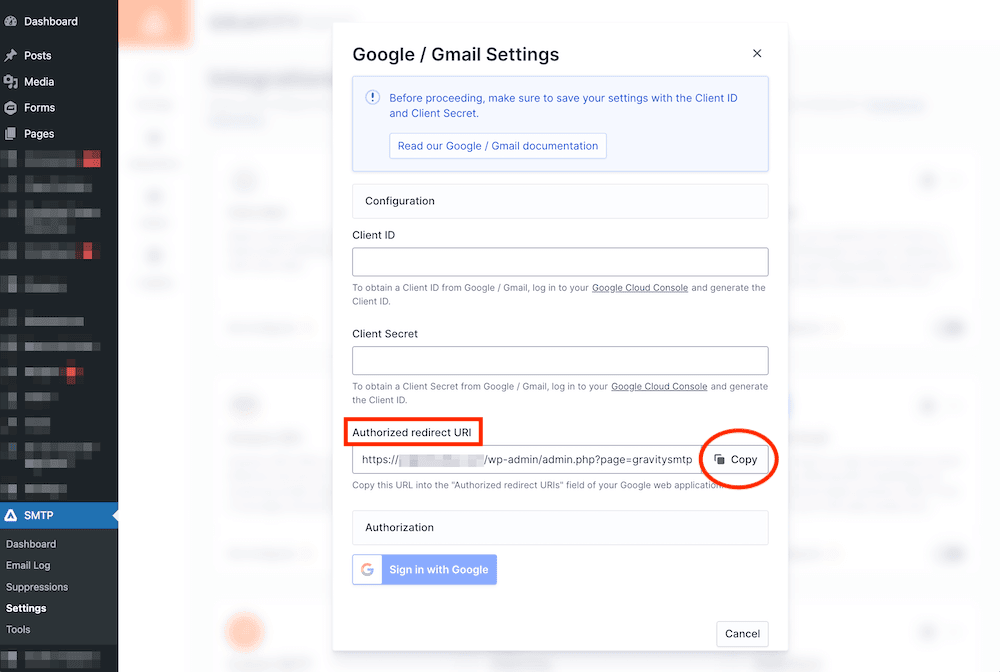Open SMTP Tools submenu item
The image size is (1000, 672).
(18, 630)
